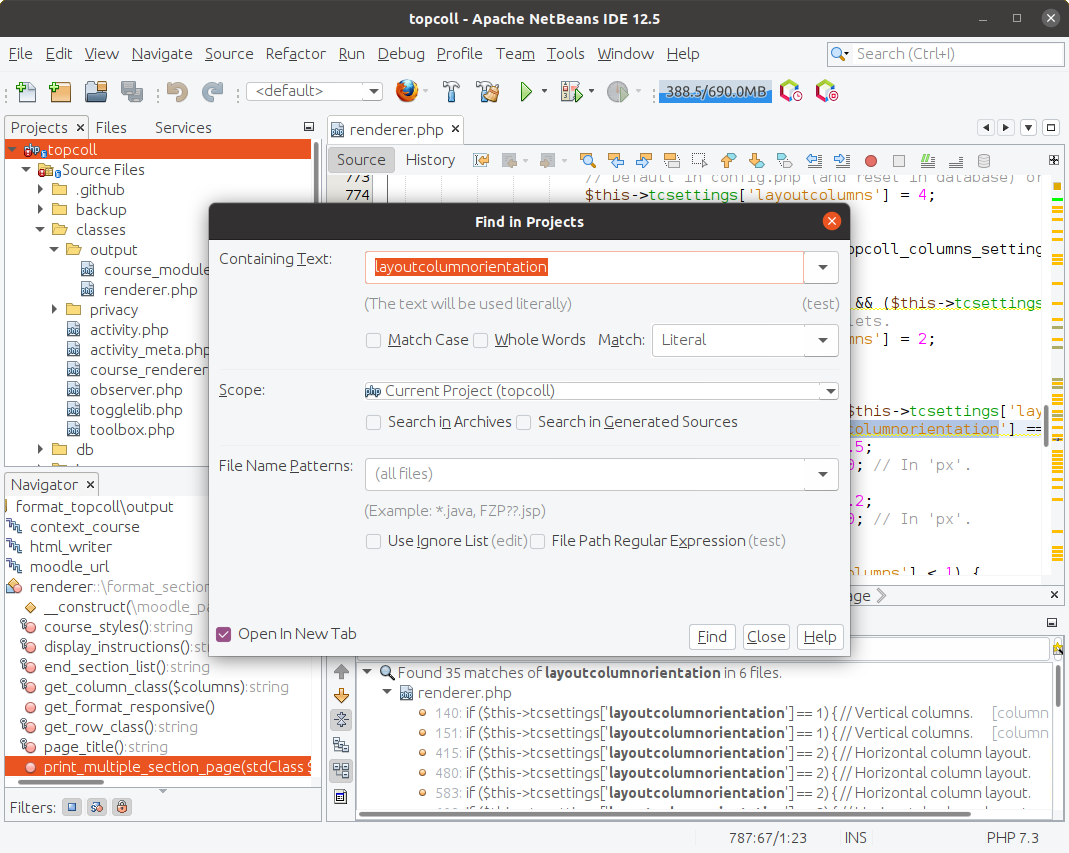The height and width of the screenshot is (853, 1069).
Task: Click the Debug Project icon
Action: (571, 91)
